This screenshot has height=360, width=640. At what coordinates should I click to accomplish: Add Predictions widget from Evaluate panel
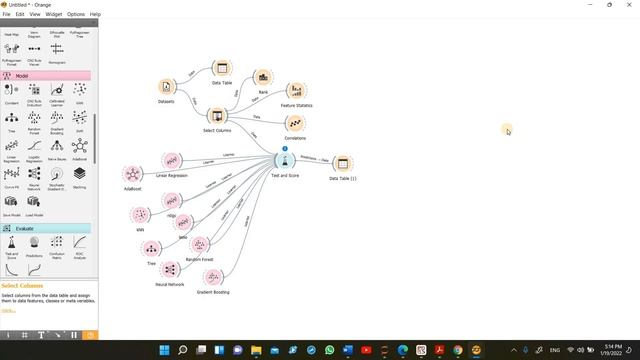pos(34,247)
